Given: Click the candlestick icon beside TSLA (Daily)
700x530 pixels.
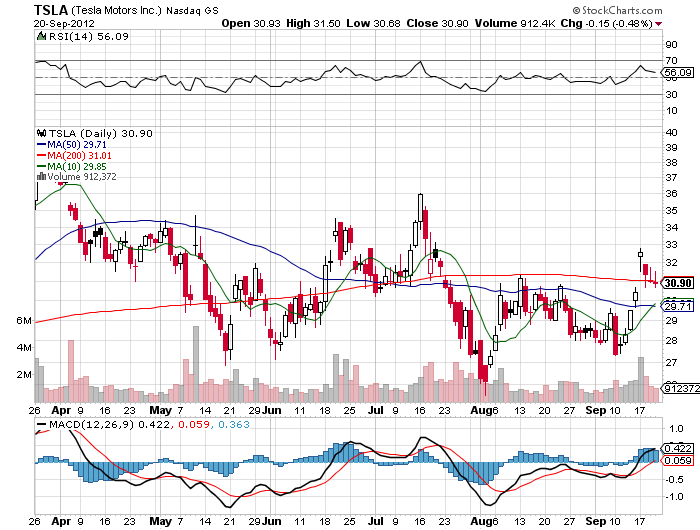Looking at the screenshot, I should (42, 133).
